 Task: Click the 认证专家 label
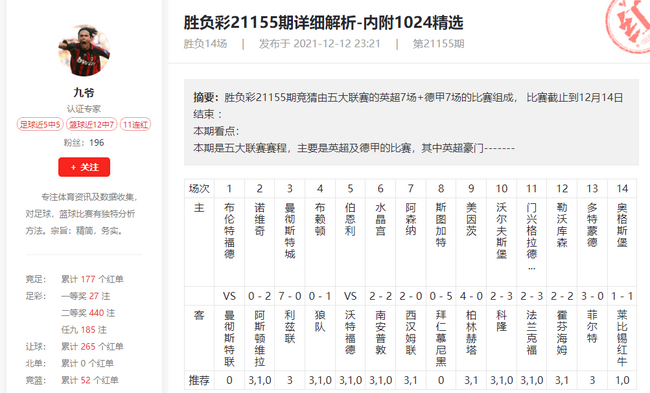(x=84, y=109)
